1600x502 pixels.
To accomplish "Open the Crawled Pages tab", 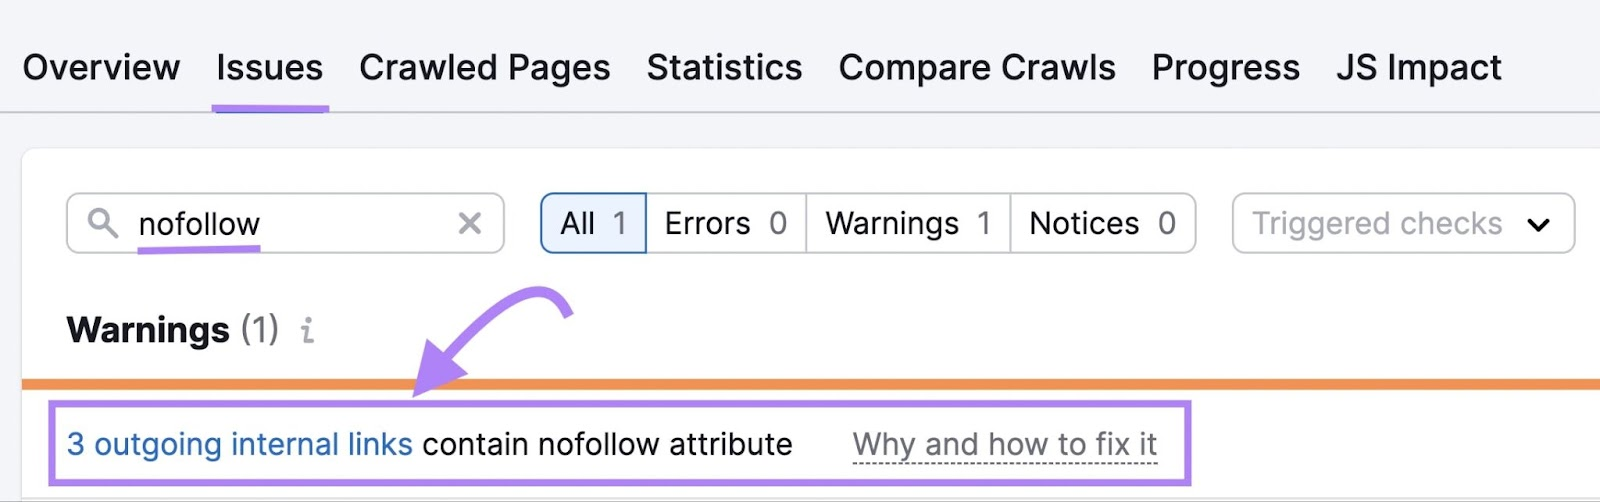I will [x=484, y=68].
